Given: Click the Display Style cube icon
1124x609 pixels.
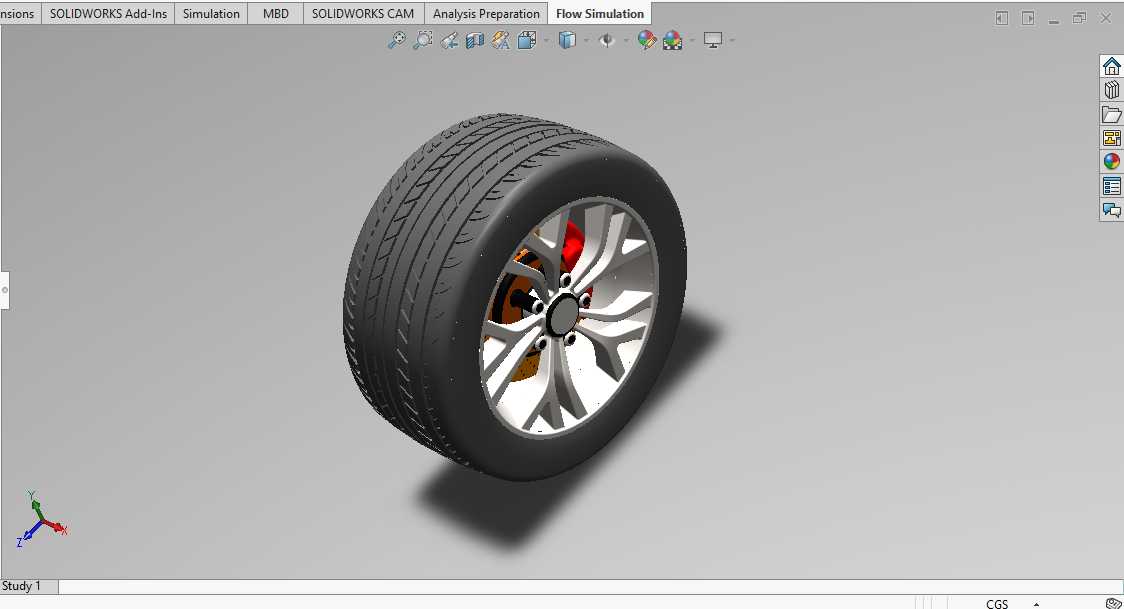Looking at the screenshot, I should coord(567,40).
